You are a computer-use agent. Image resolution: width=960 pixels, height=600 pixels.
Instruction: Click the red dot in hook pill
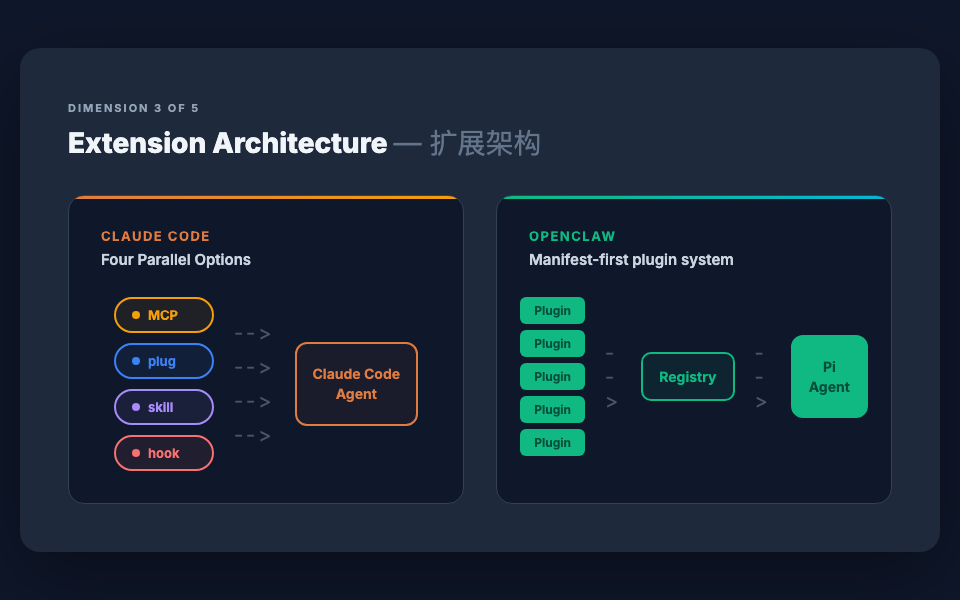tap(136, 453)
